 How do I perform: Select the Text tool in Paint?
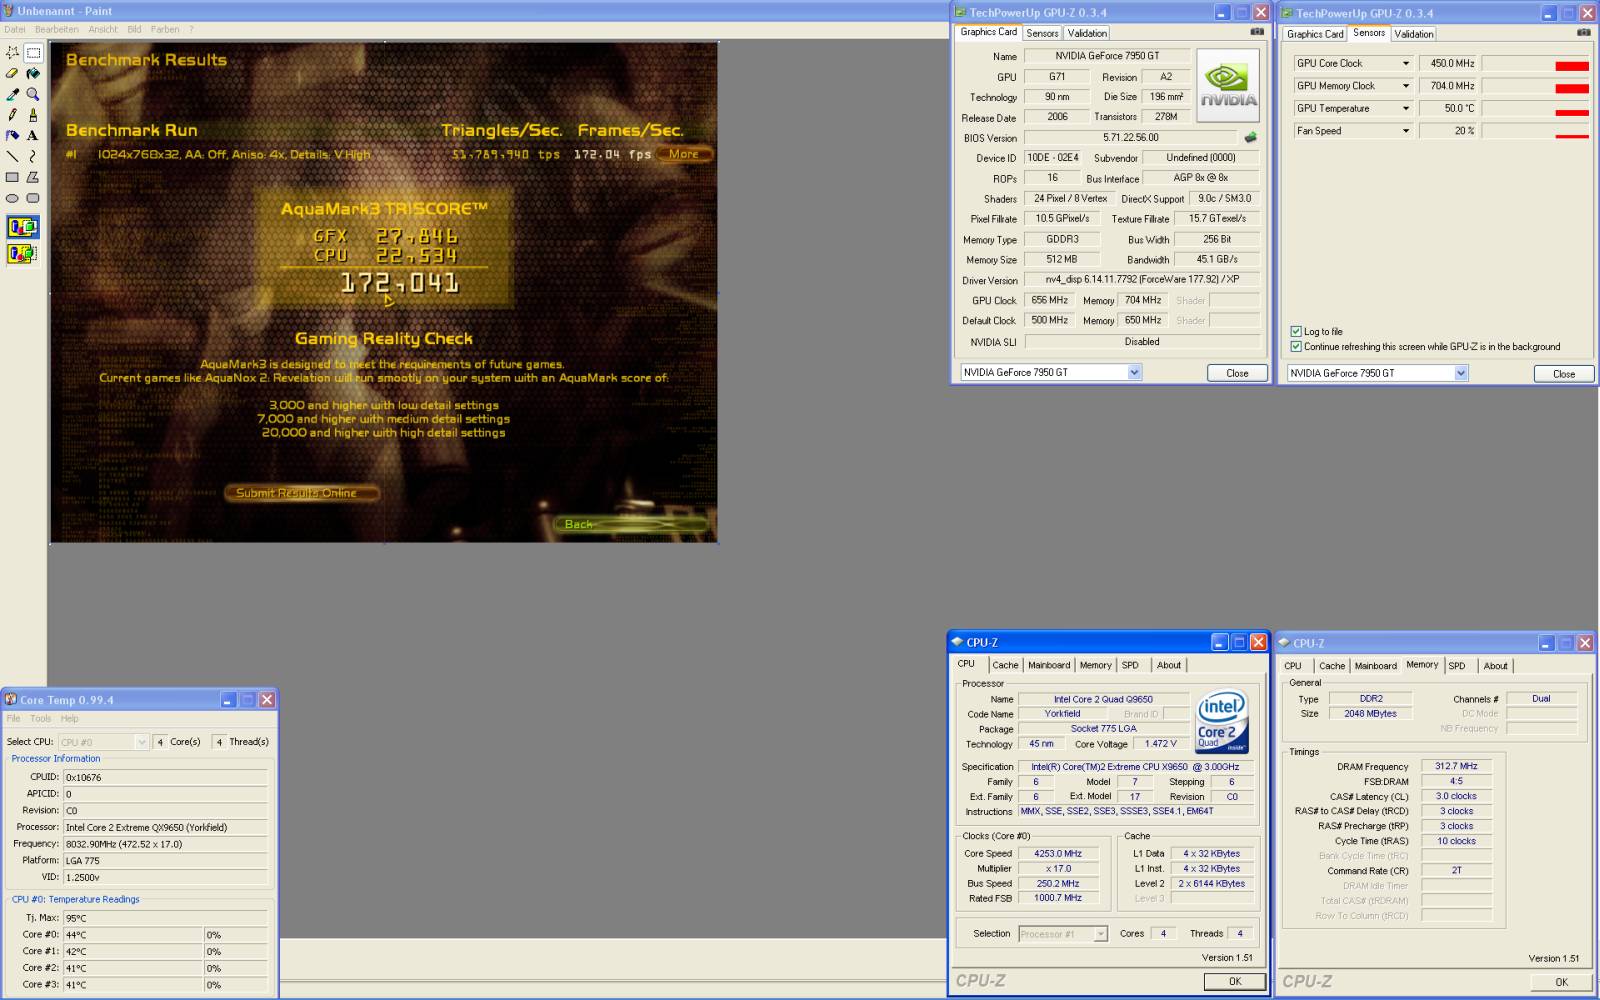pos(33,135)
